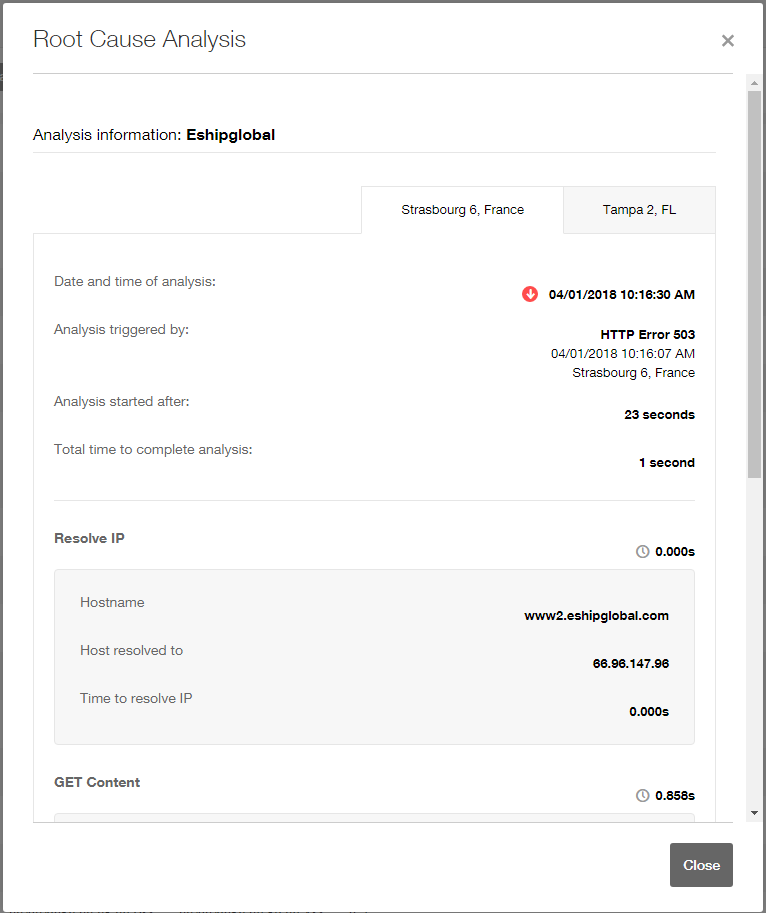This screenshot has height=913, width=766.
Task: Click the vertical scrollbar thumb
Action: (754, 285)
